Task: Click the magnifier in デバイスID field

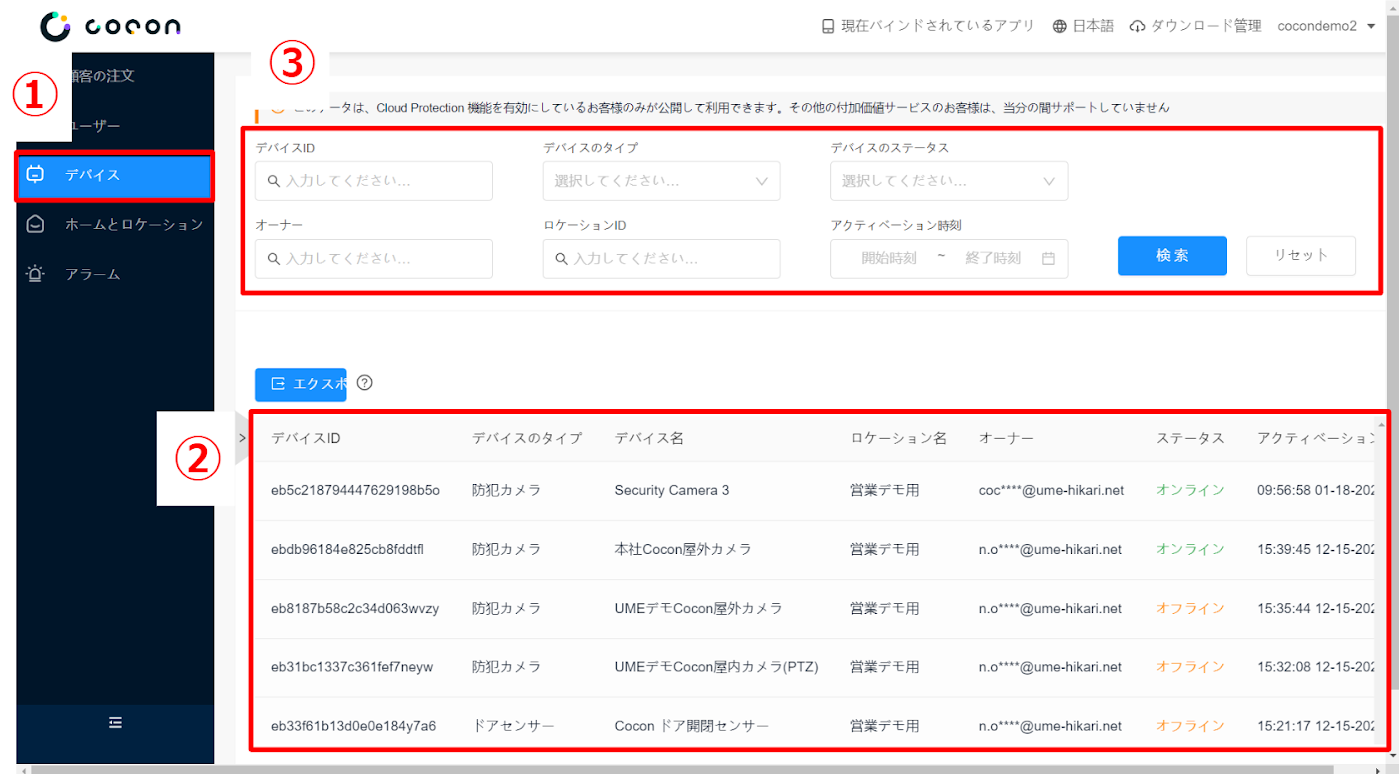Action: pyautogui.click(x=274, y=182)
